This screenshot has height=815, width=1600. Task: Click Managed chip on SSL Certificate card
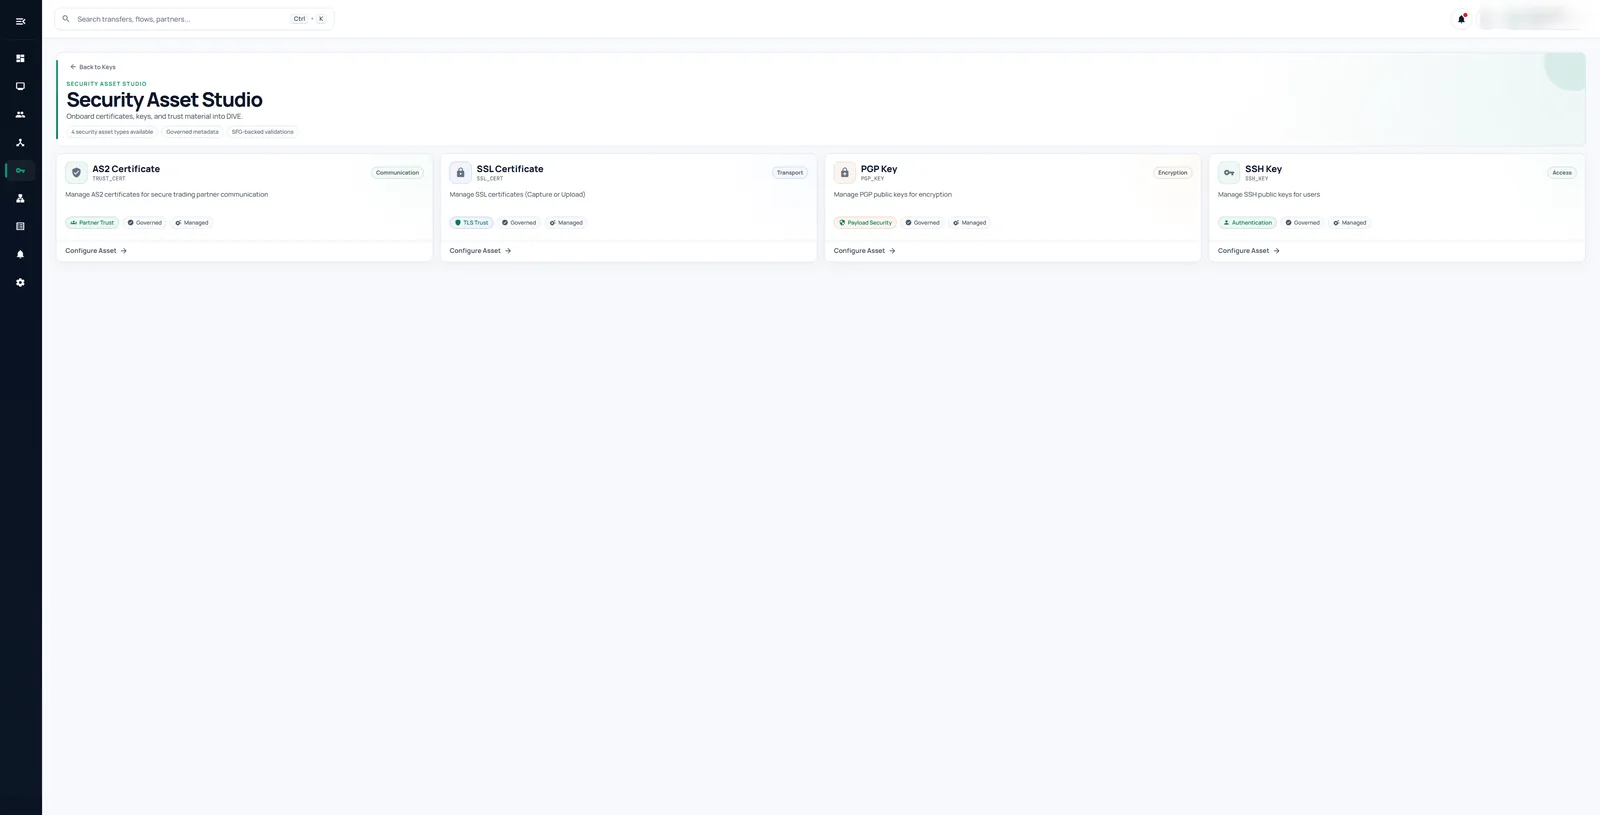click(566, 223)
